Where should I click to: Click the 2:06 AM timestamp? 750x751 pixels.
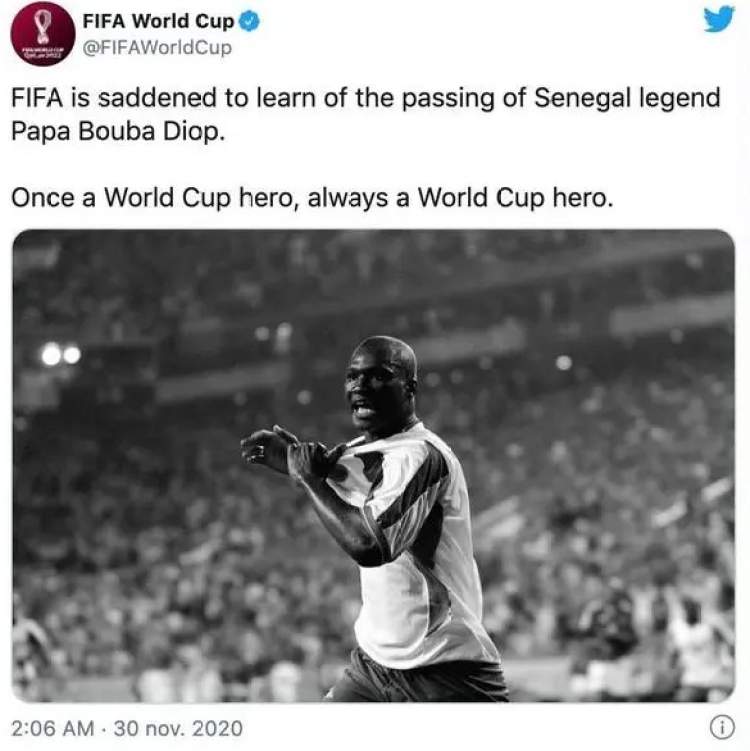coord(53,728)
